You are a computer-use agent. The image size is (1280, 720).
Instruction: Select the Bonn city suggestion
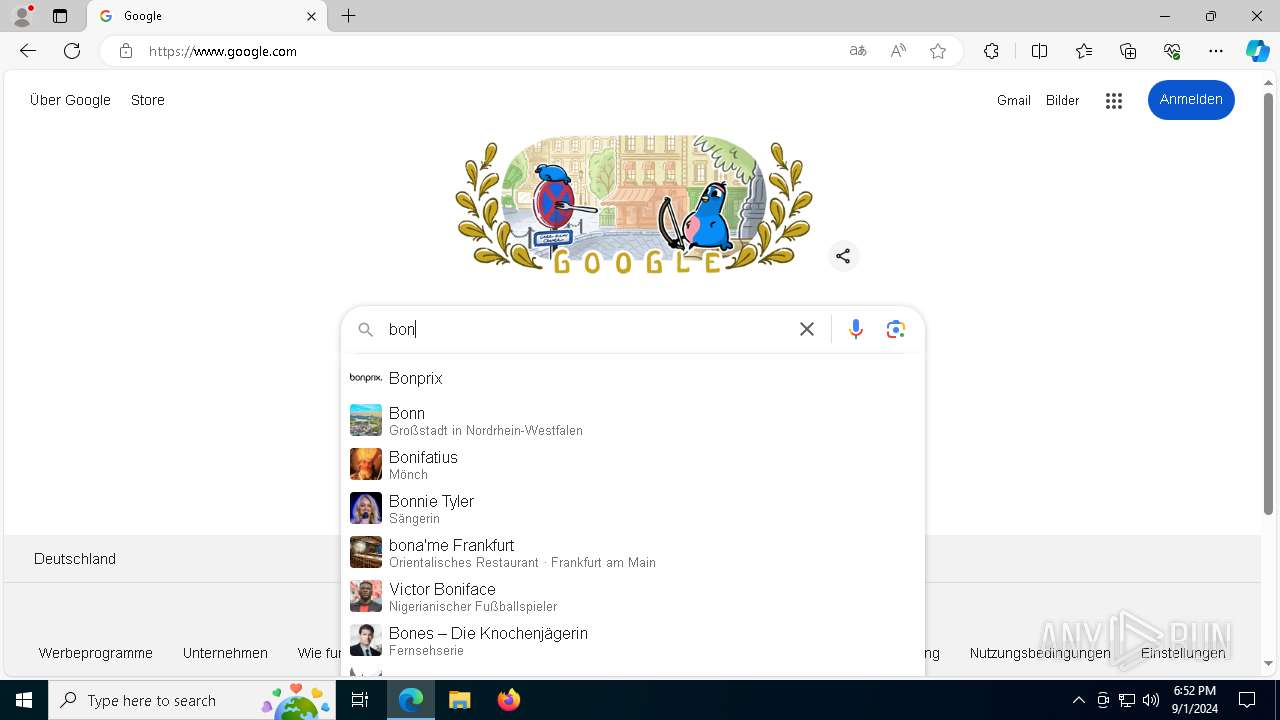(x=632, y=421)
